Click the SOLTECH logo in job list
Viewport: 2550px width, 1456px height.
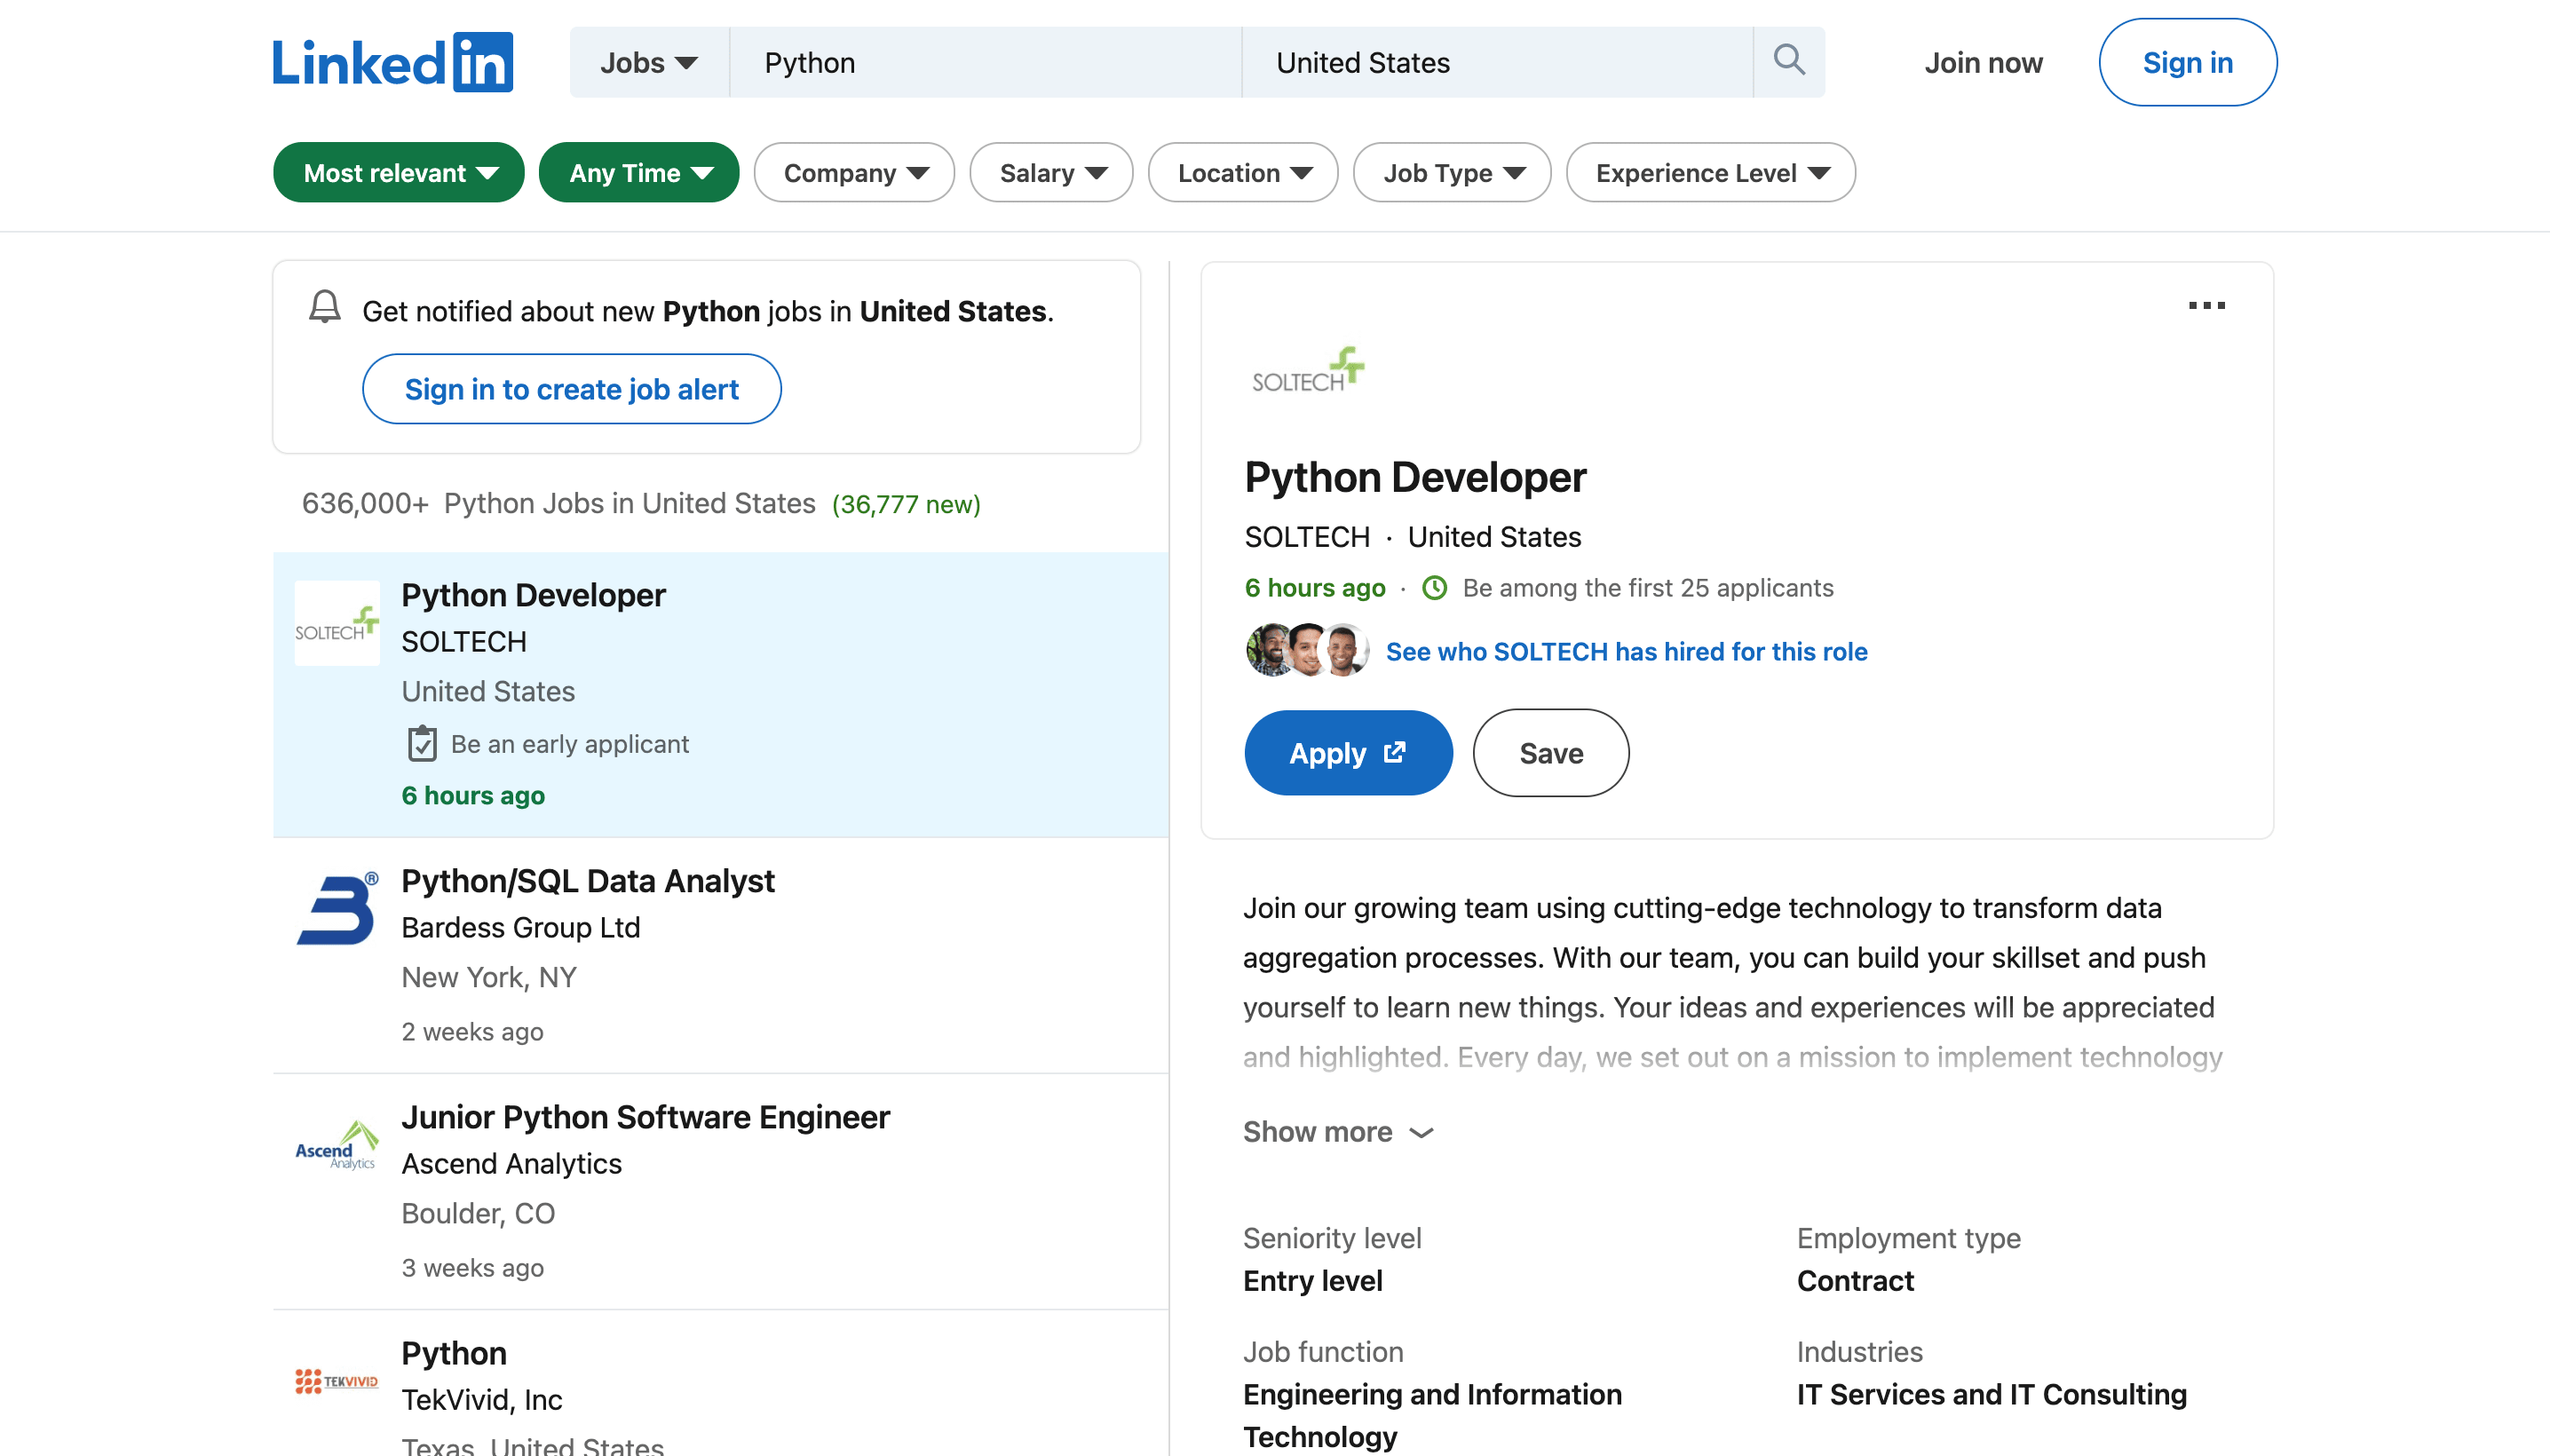click(337, 623)
